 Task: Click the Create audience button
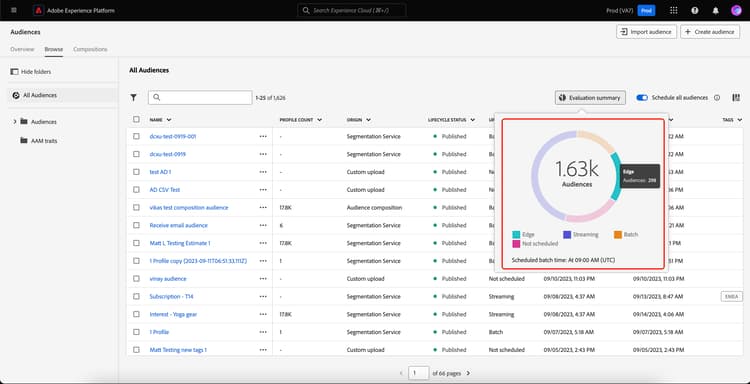710,32
